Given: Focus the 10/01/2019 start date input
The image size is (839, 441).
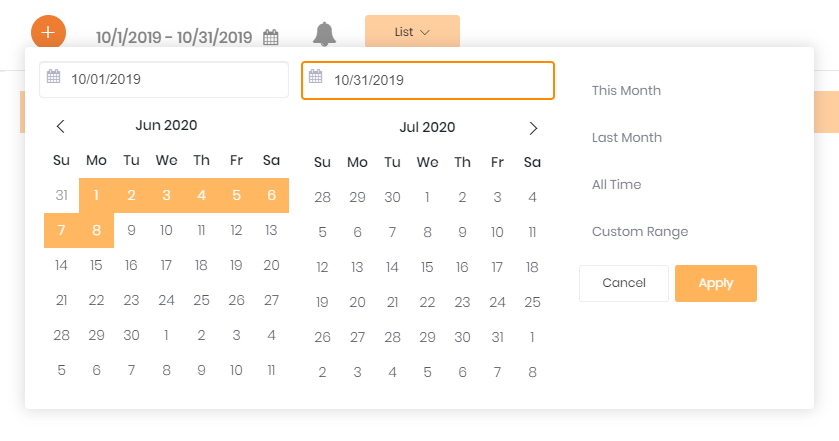Looking at the screenshot, I should (164, 80).
